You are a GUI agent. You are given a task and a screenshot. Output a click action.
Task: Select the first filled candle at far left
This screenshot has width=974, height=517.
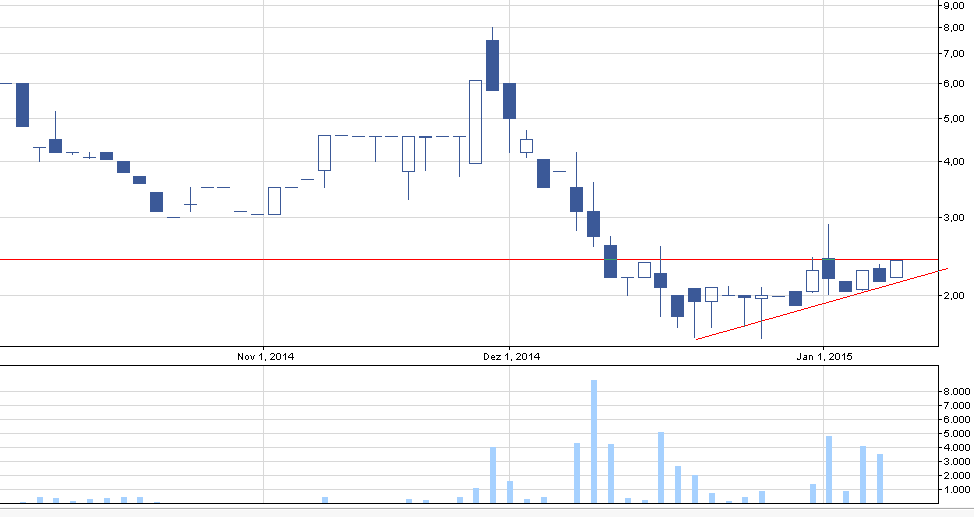coord(22,104)
